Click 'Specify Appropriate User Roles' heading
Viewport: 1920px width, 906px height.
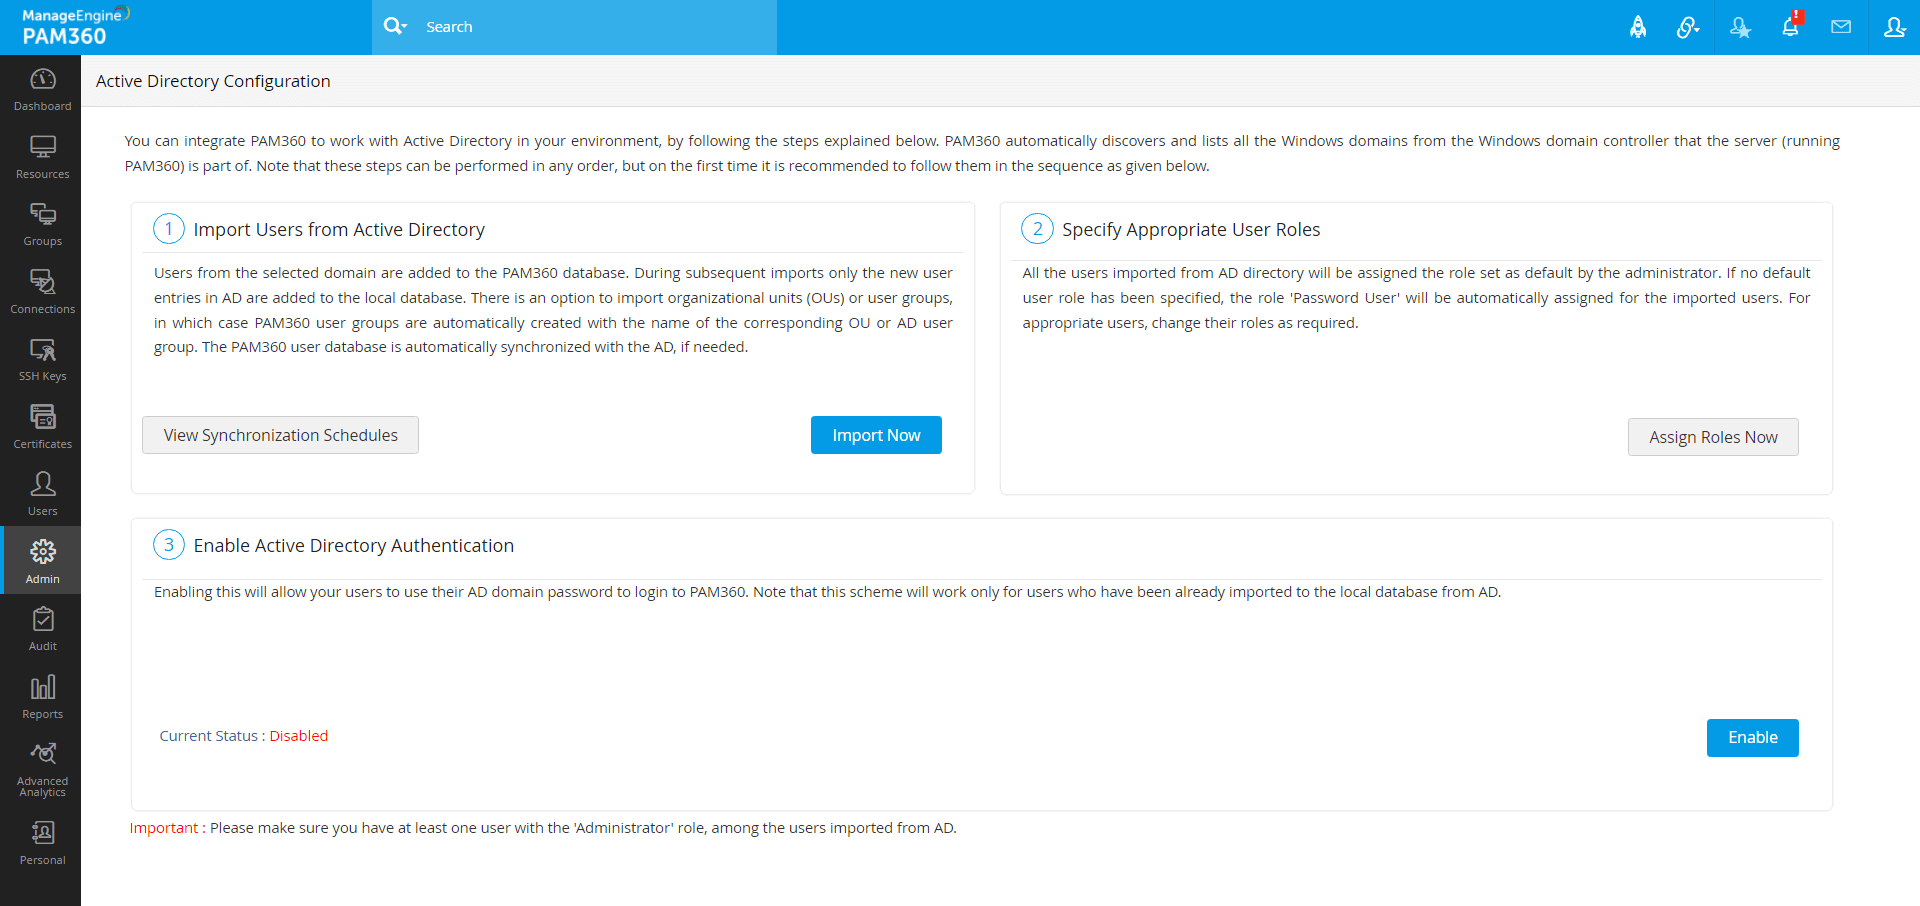click(x=1191, y=230)
